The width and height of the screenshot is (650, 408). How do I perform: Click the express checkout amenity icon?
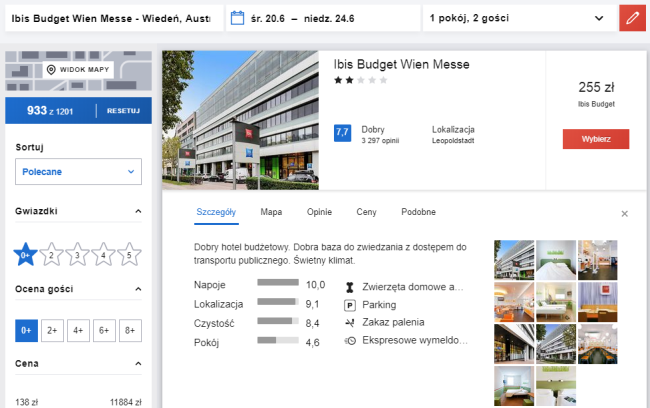[350, 341]
